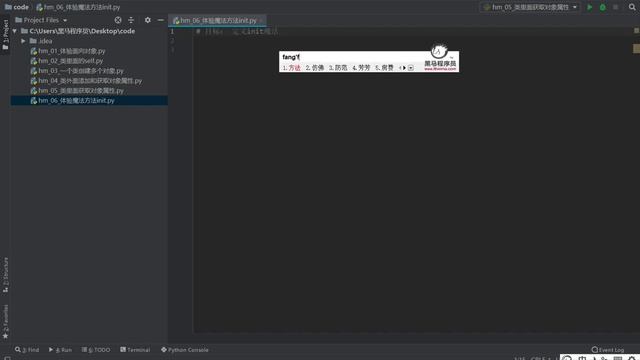Open the Terminal tool window
Viewport: 640px width, 360px height.
[135, 350]
